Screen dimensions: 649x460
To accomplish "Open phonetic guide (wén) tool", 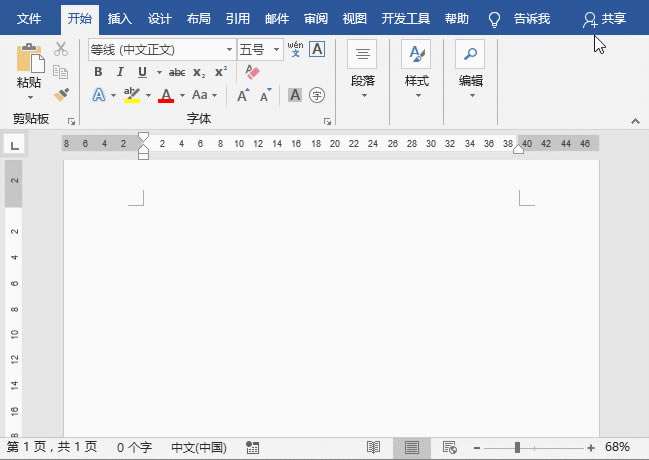I will (296, 49).
